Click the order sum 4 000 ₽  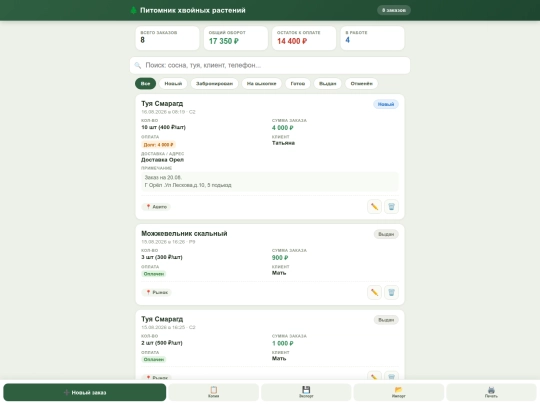pos(282,128)
